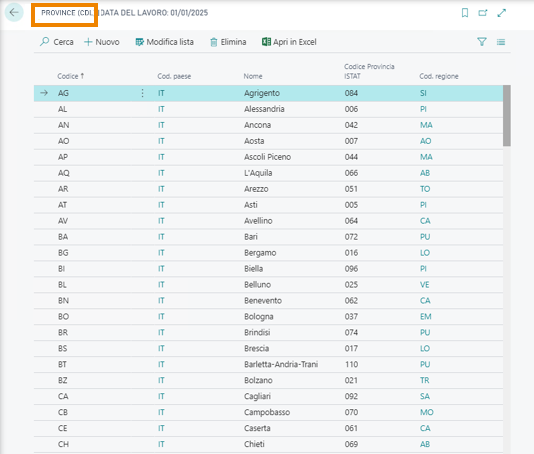Open the three-dot menu on AG row
The image size is (534, 454).
pos(142,93)
